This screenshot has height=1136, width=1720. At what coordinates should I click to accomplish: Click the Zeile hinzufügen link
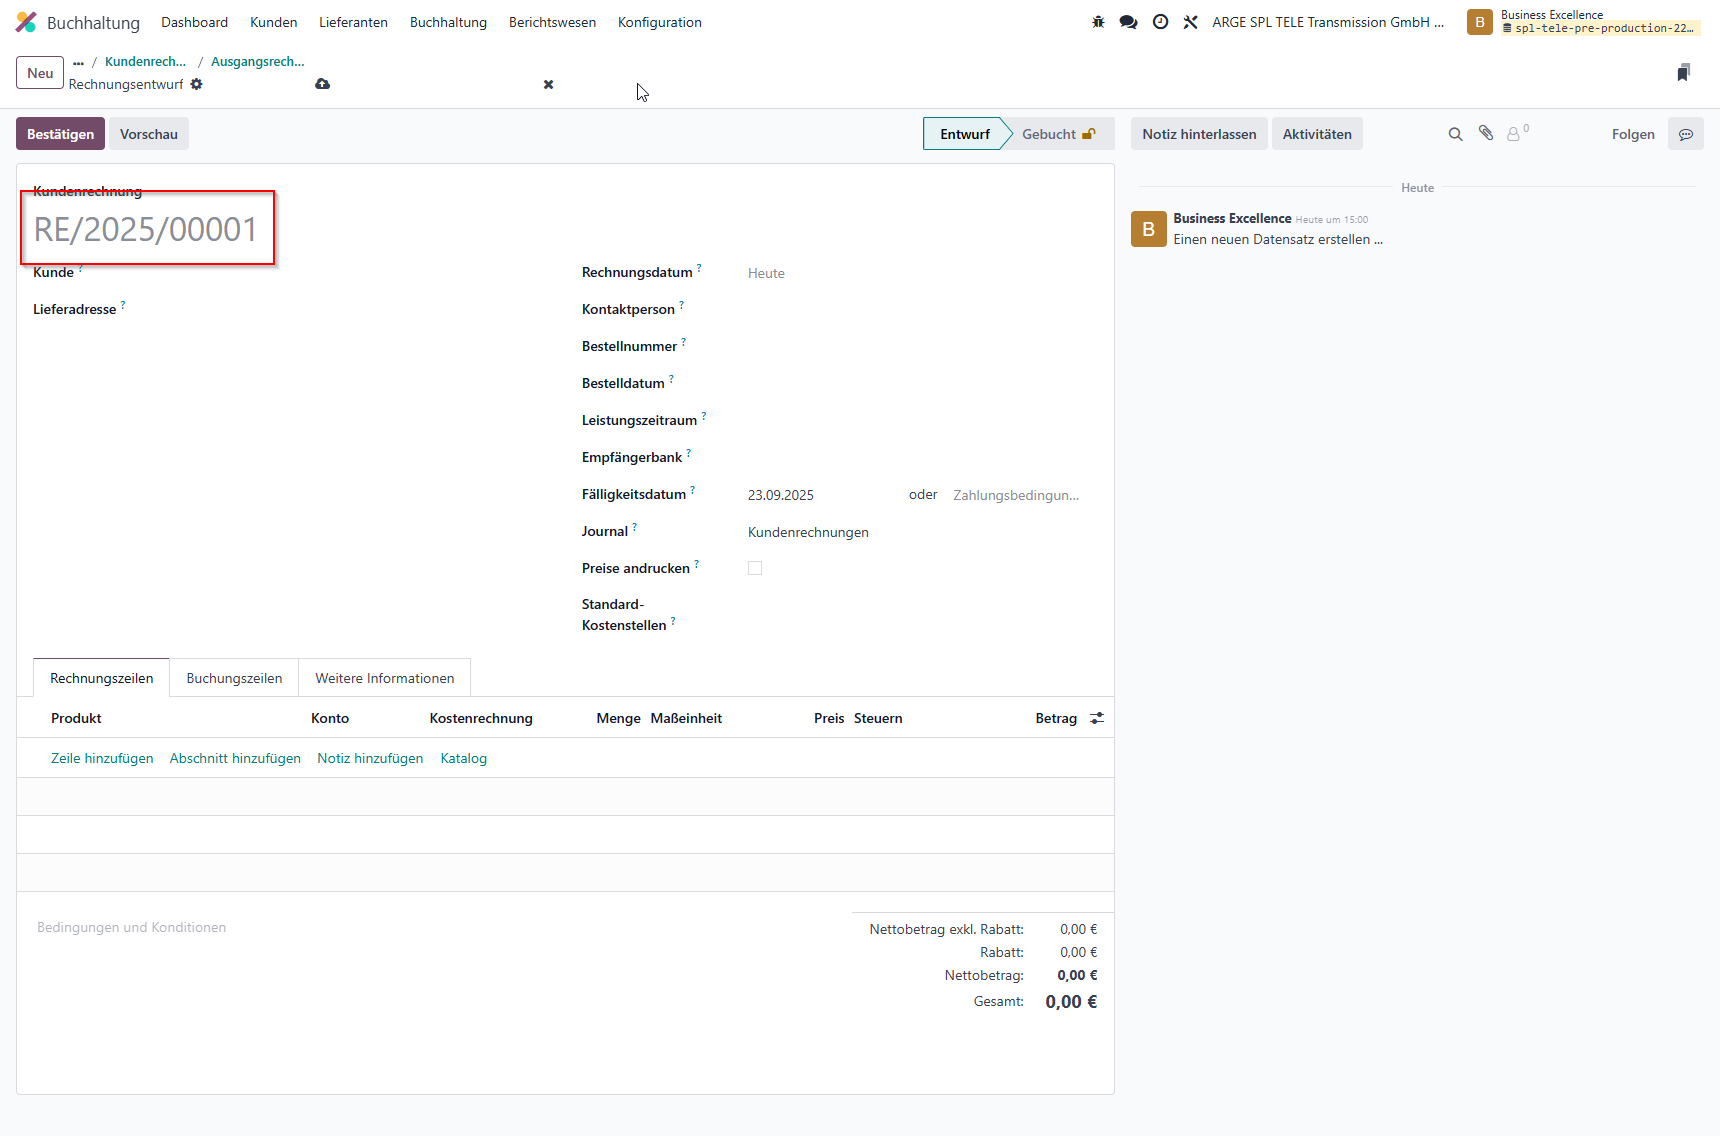point(102,758)
